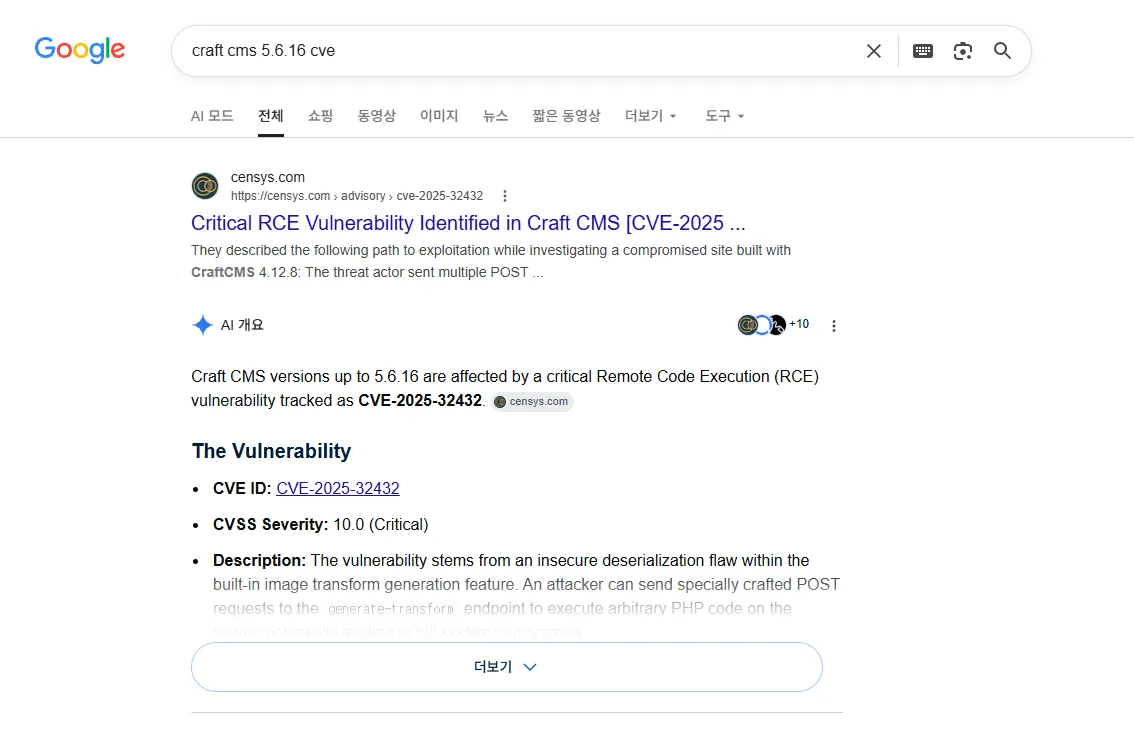Submit search with the magnifier icon

click(1002, 51)
